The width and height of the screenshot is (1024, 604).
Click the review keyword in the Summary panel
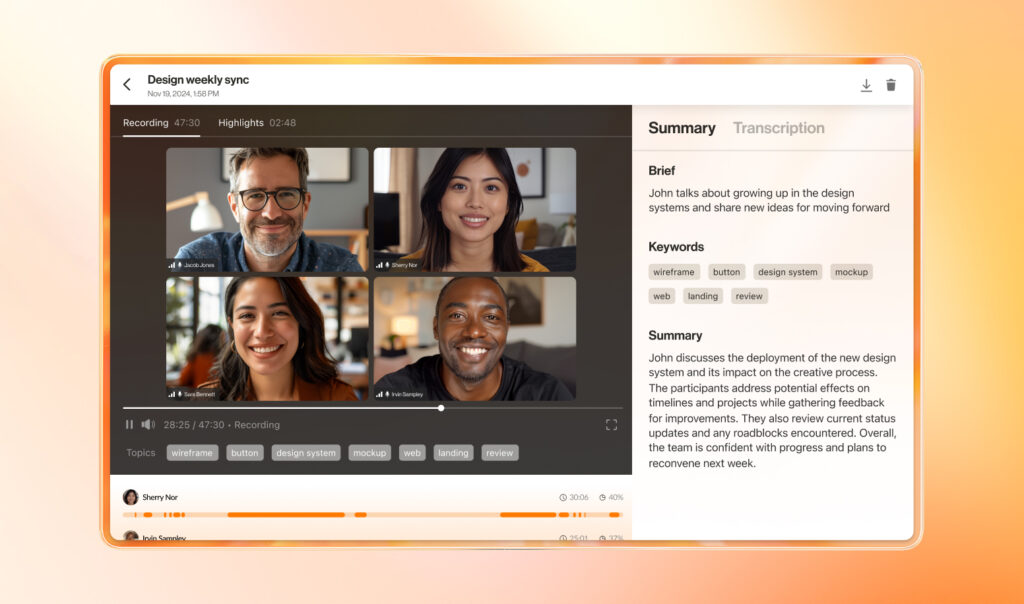click(748, 296)
